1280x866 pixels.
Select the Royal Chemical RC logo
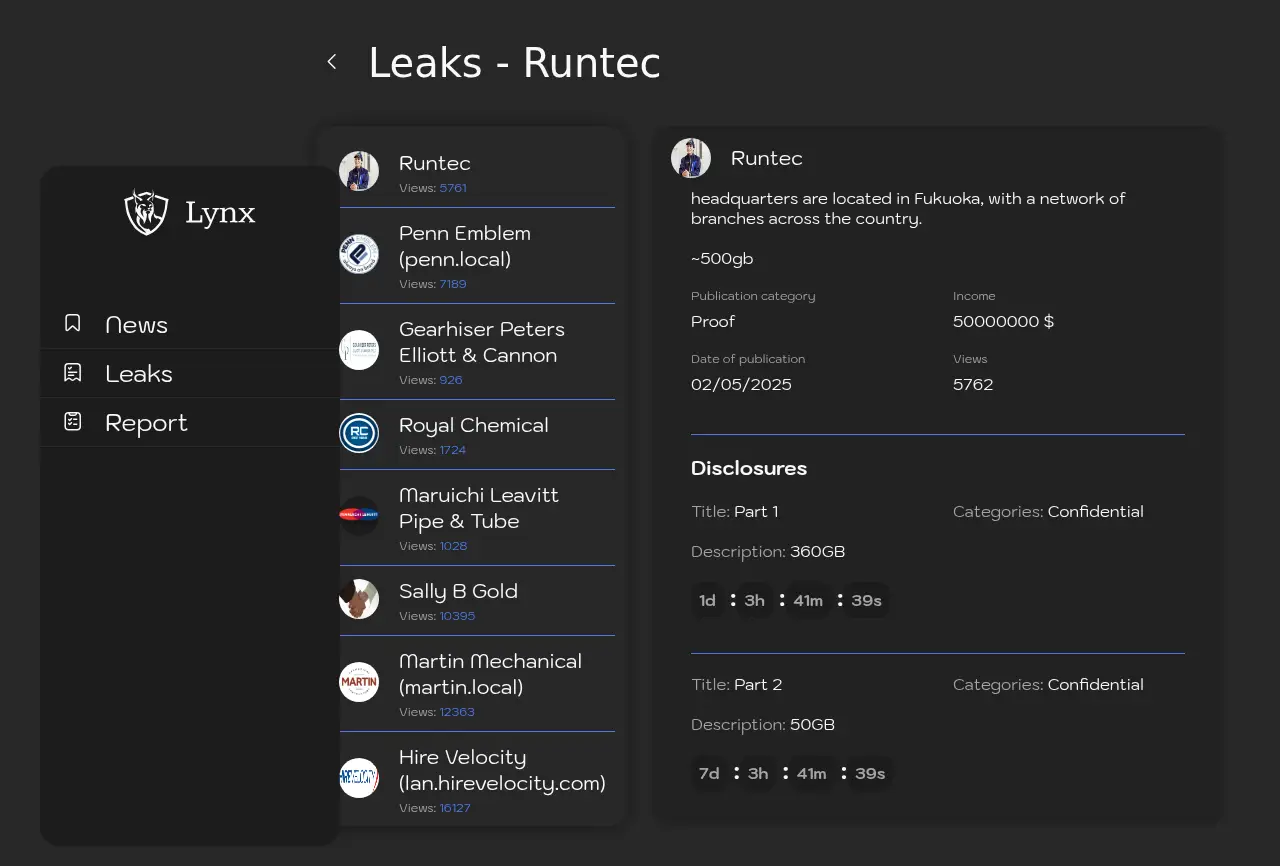tap(359, 433)
